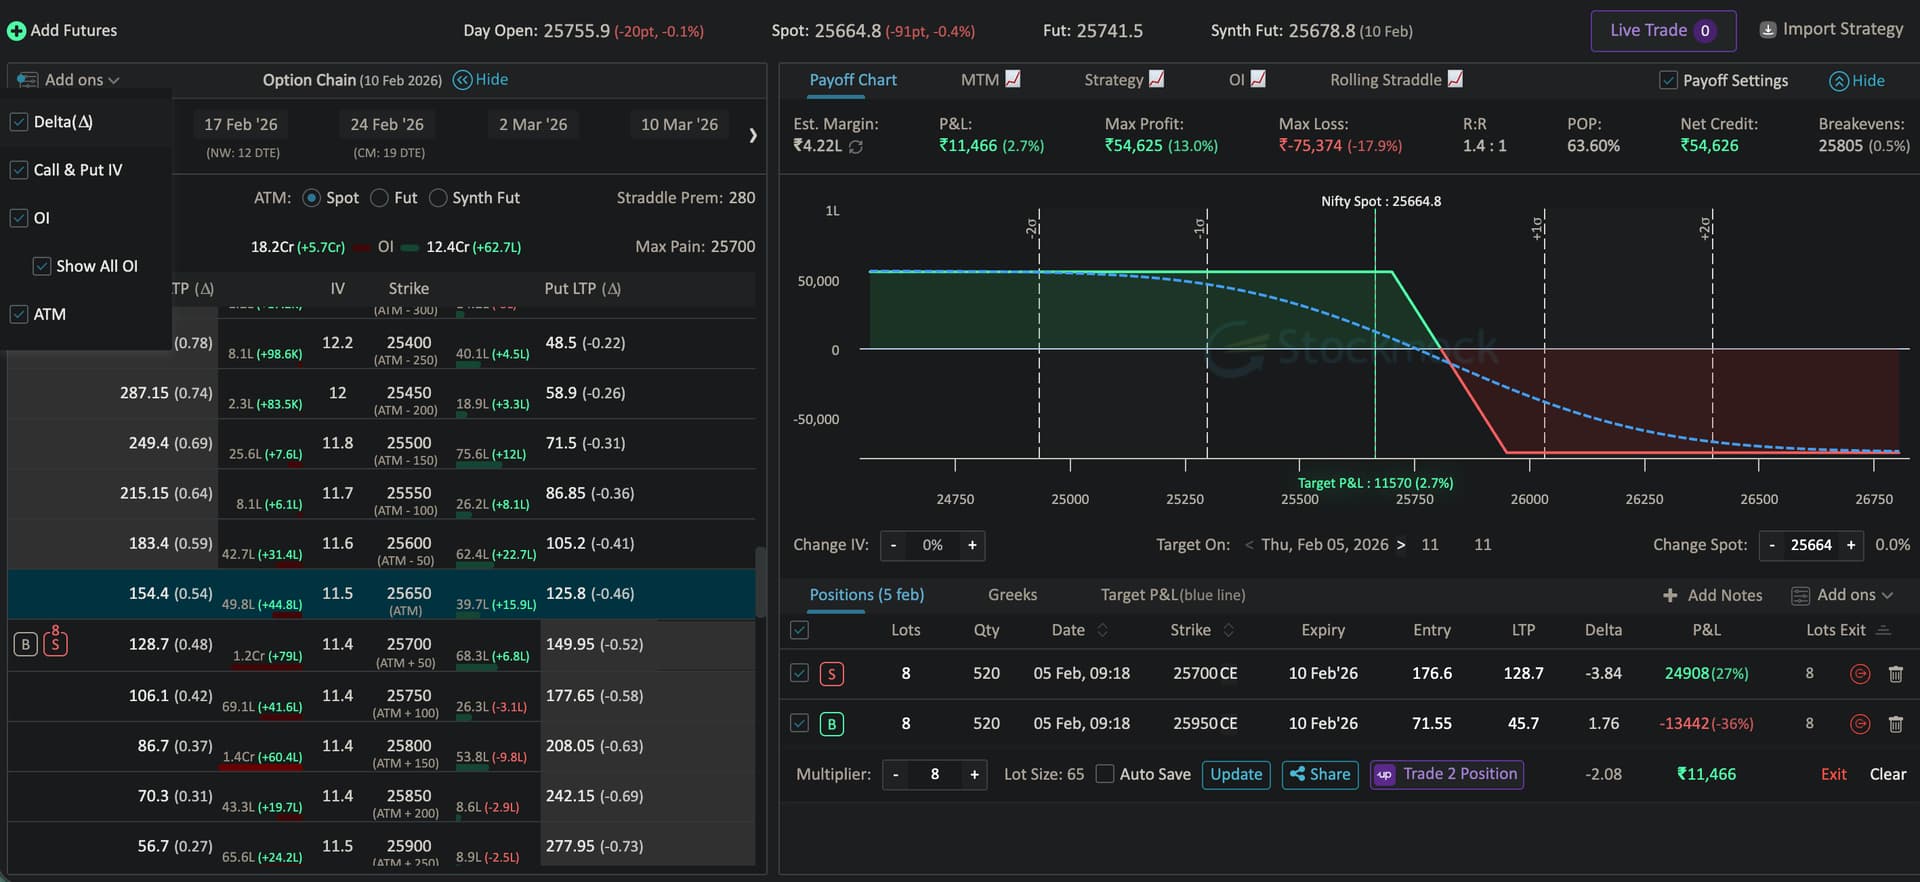Select the Synth Fut ATM radio button

tap(438, 198)
